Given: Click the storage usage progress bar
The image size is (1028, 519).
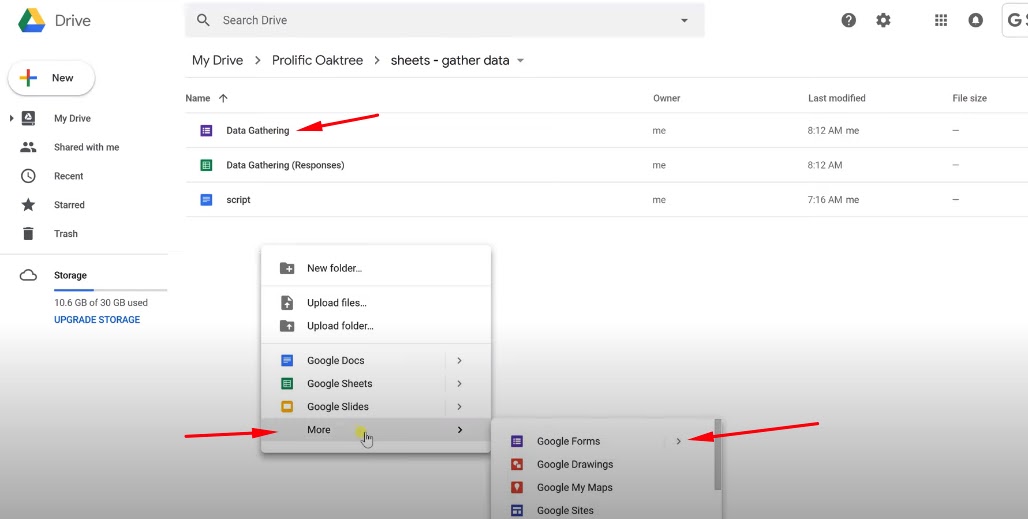Looking at the screenshot, I should click(x=110, y=290).
